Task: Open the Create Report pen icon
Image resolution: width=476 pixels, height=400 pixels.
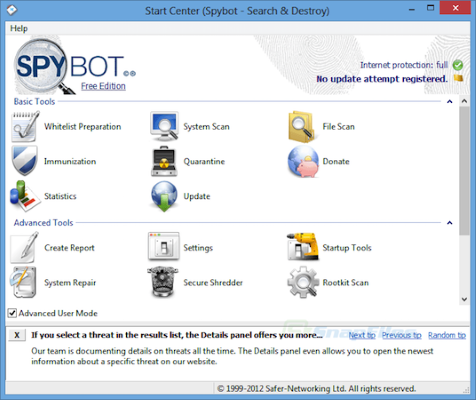Action: point(24,248)
